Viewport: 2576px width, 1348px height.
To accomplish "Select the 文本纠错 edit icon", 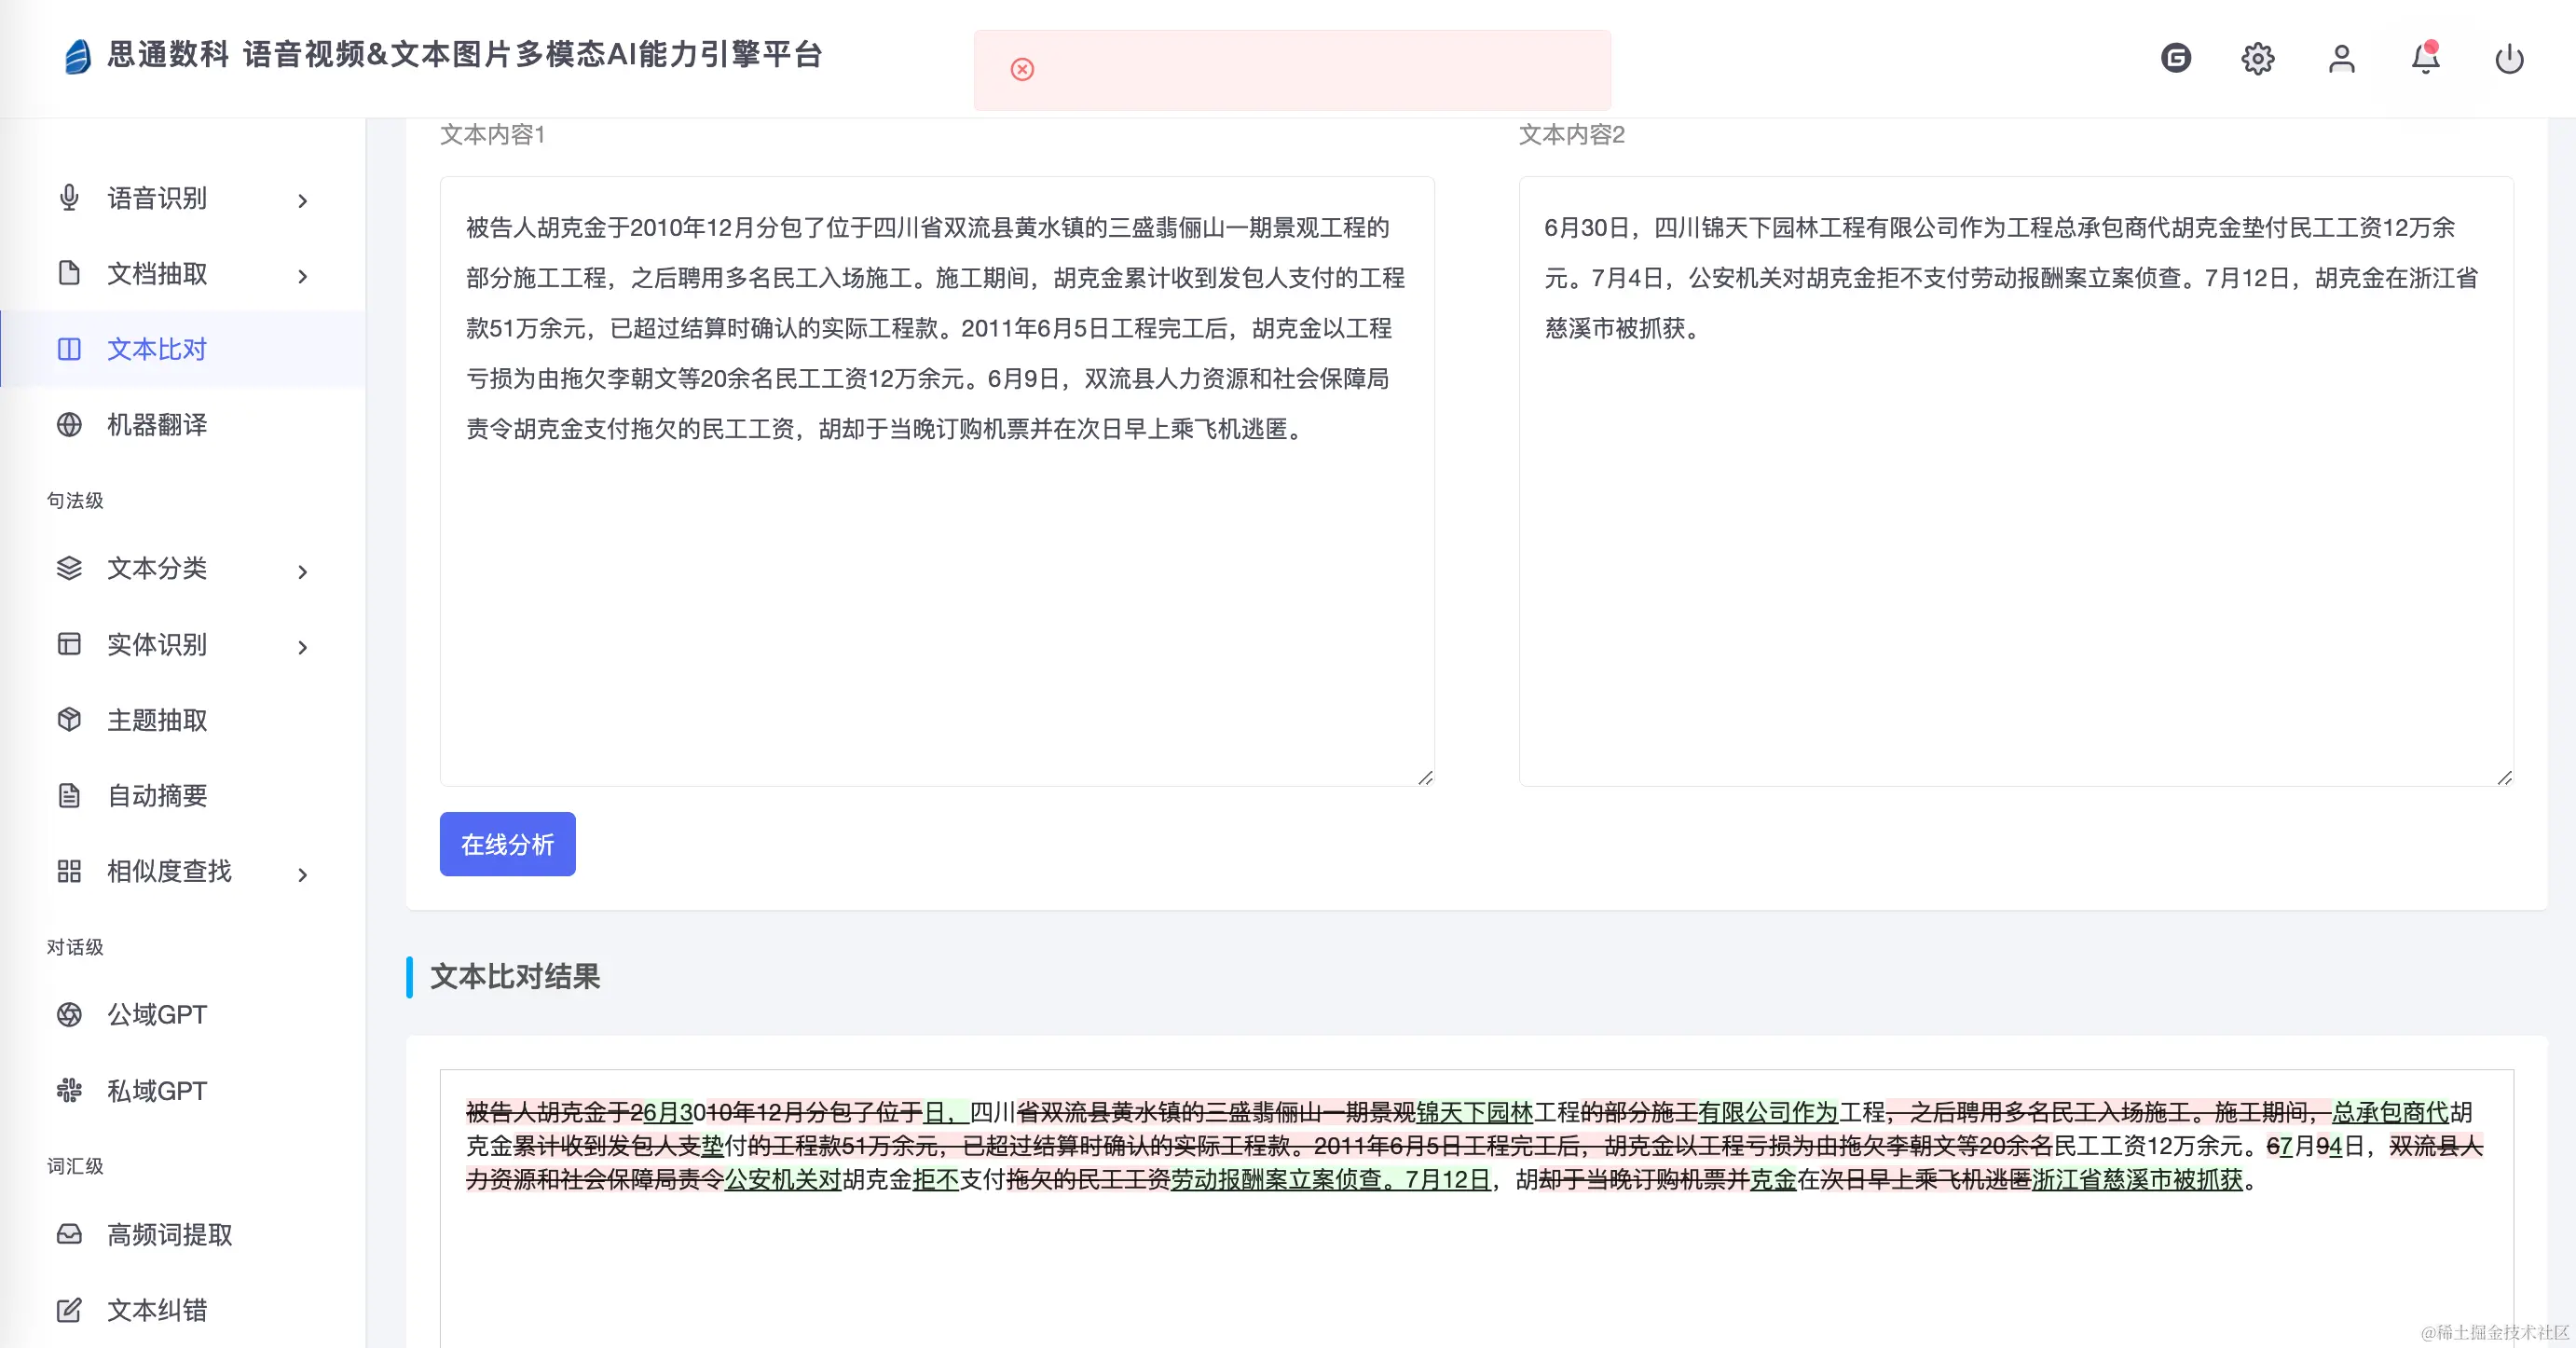I will (x=69, y=1311).
